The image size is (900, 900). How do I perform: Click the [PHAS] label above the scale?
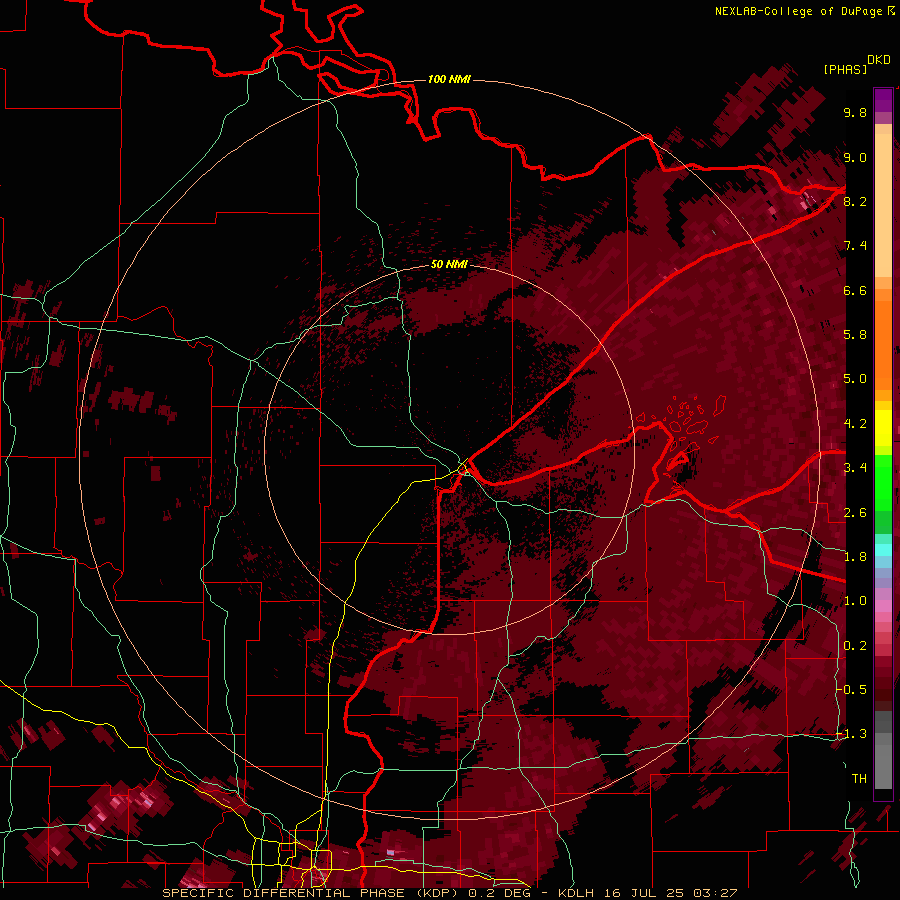pyautogui.click(x=845, y=70)
